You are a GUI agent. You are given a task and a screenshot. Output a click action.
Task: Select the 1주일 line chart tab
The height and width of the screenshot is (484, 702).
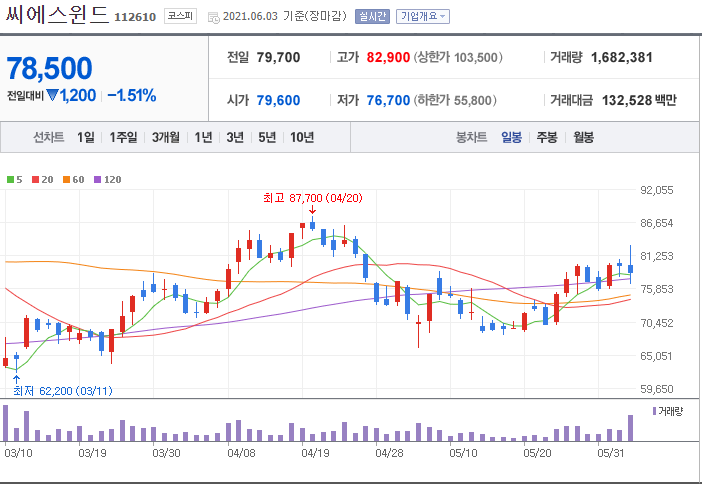tap(123, 137)
